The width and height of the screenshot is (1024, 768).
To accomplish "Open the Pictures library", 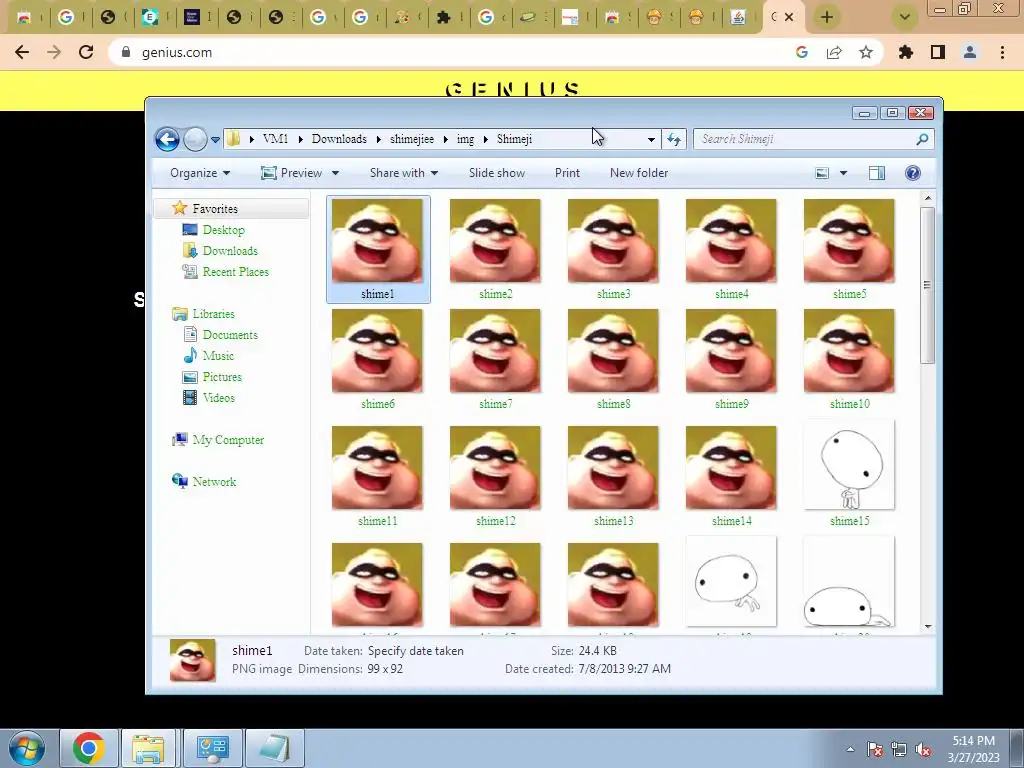I will click(x=221, y=377).
